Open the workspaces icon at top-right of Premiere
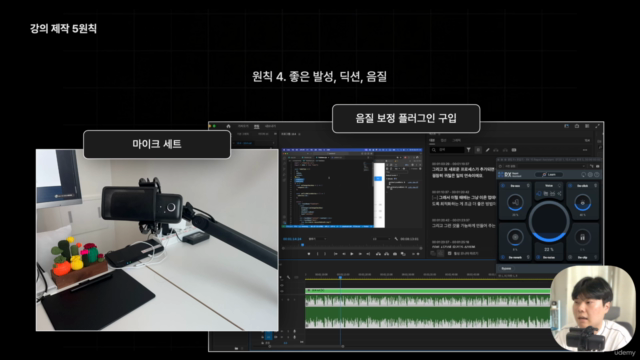The height and width of the screenshot is (360, 640). pyautogui.click(x=567, y=126)
